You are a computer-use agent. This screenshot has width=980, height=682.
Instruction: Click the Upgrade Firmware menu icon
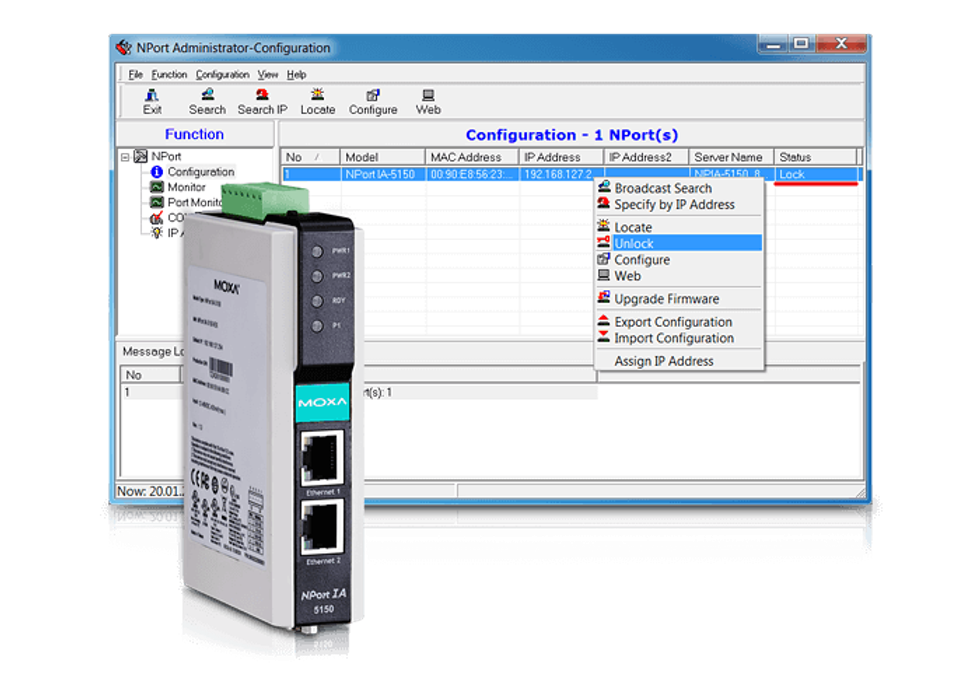604,298
